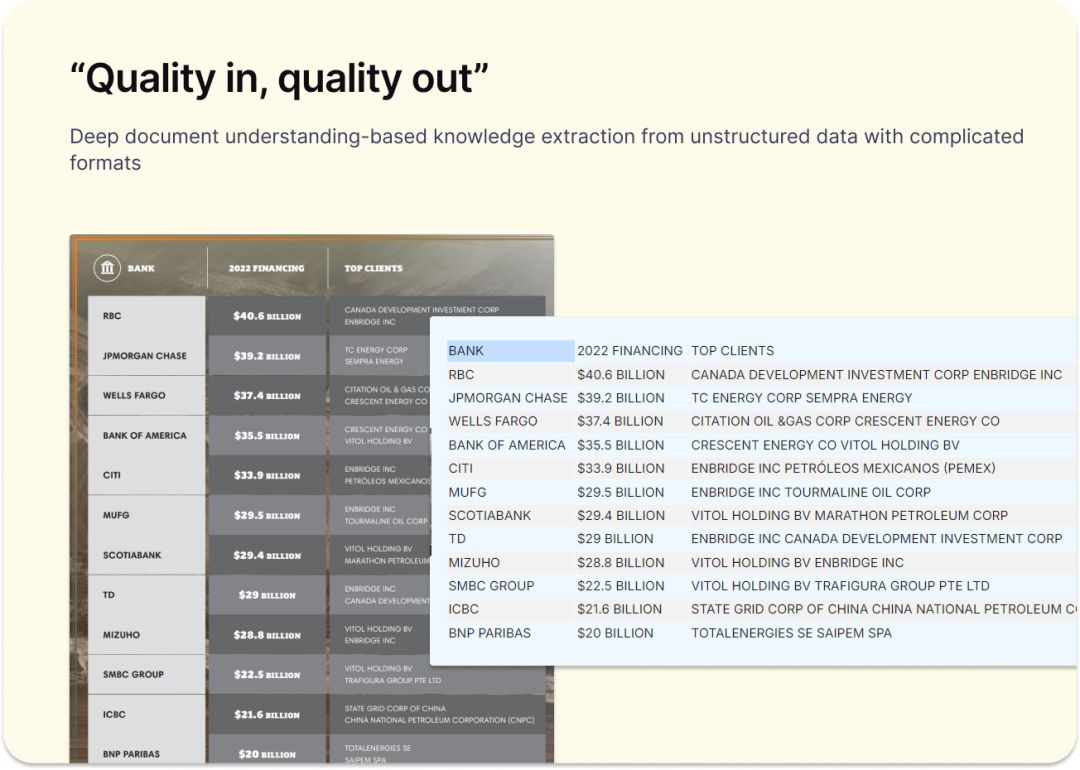Click the "$40.6 BILLION" extracted value
The image size is (1080, 770).
point(621,375)
